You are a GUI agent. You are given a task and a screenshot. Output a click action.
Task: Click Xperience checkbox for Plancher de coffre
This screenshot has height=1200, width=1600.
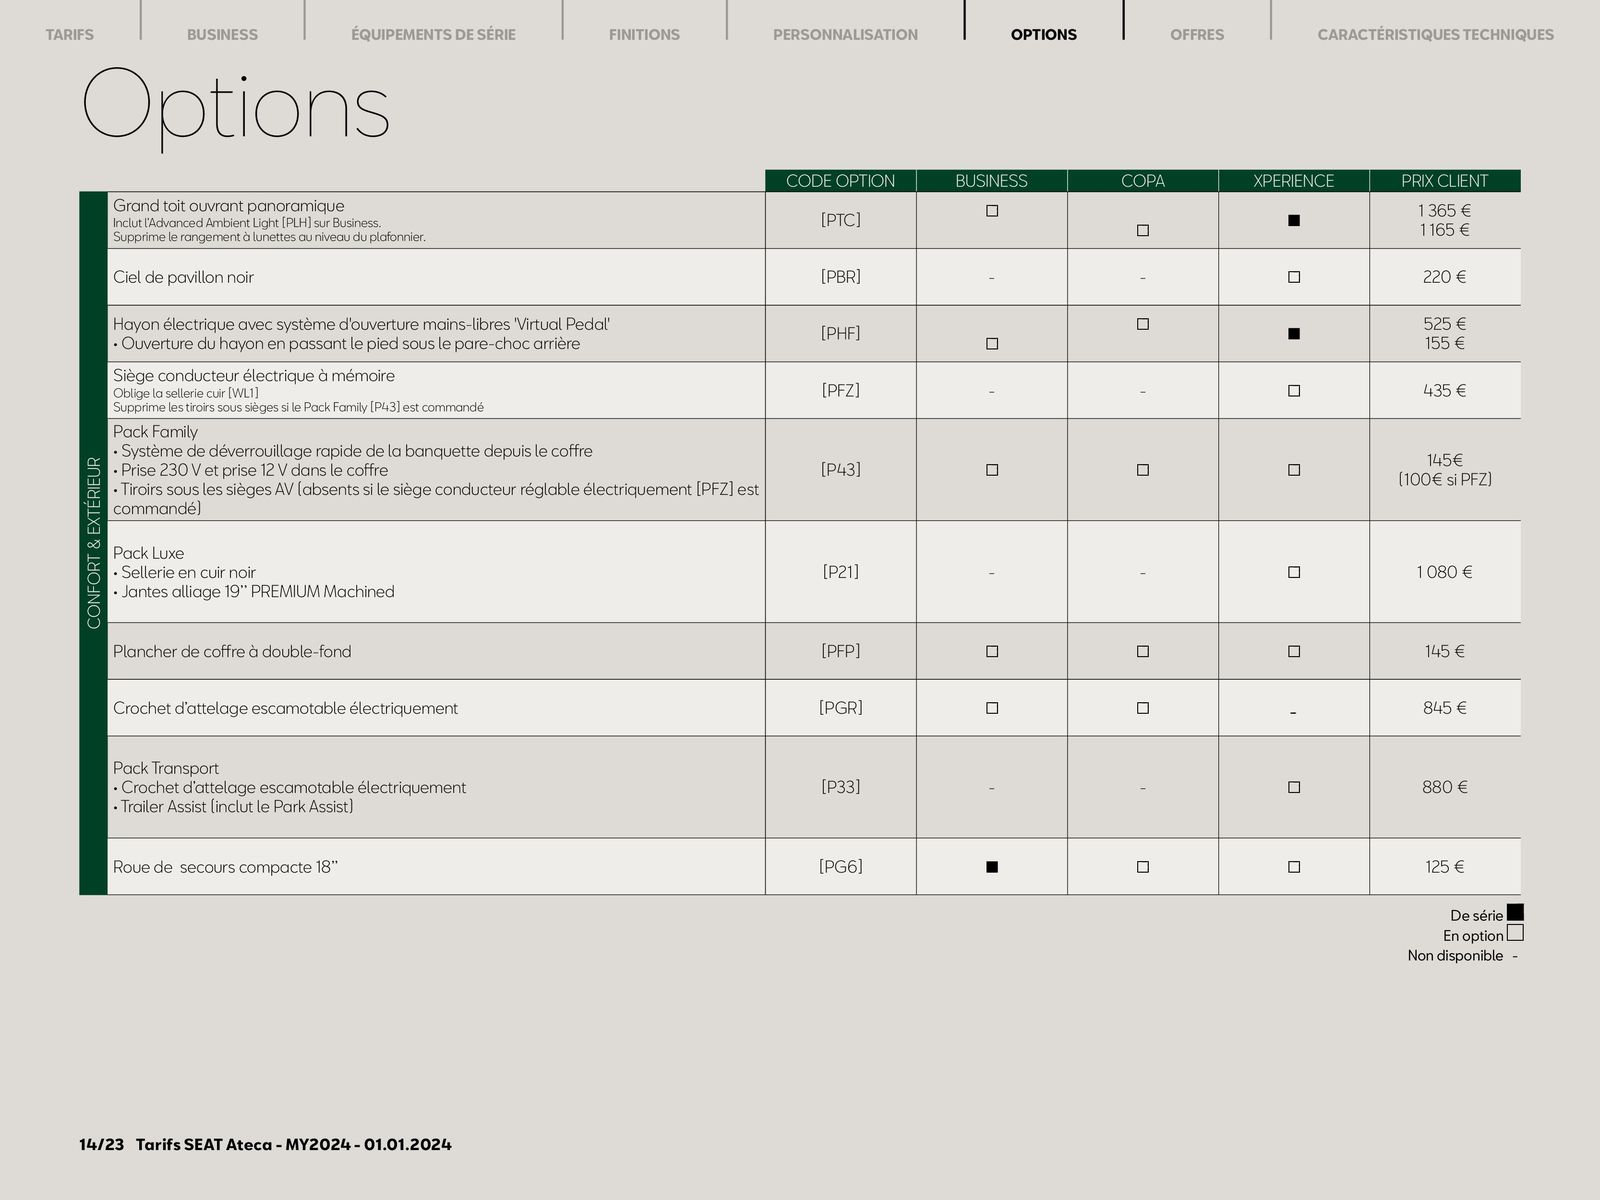coord(1294,651)
